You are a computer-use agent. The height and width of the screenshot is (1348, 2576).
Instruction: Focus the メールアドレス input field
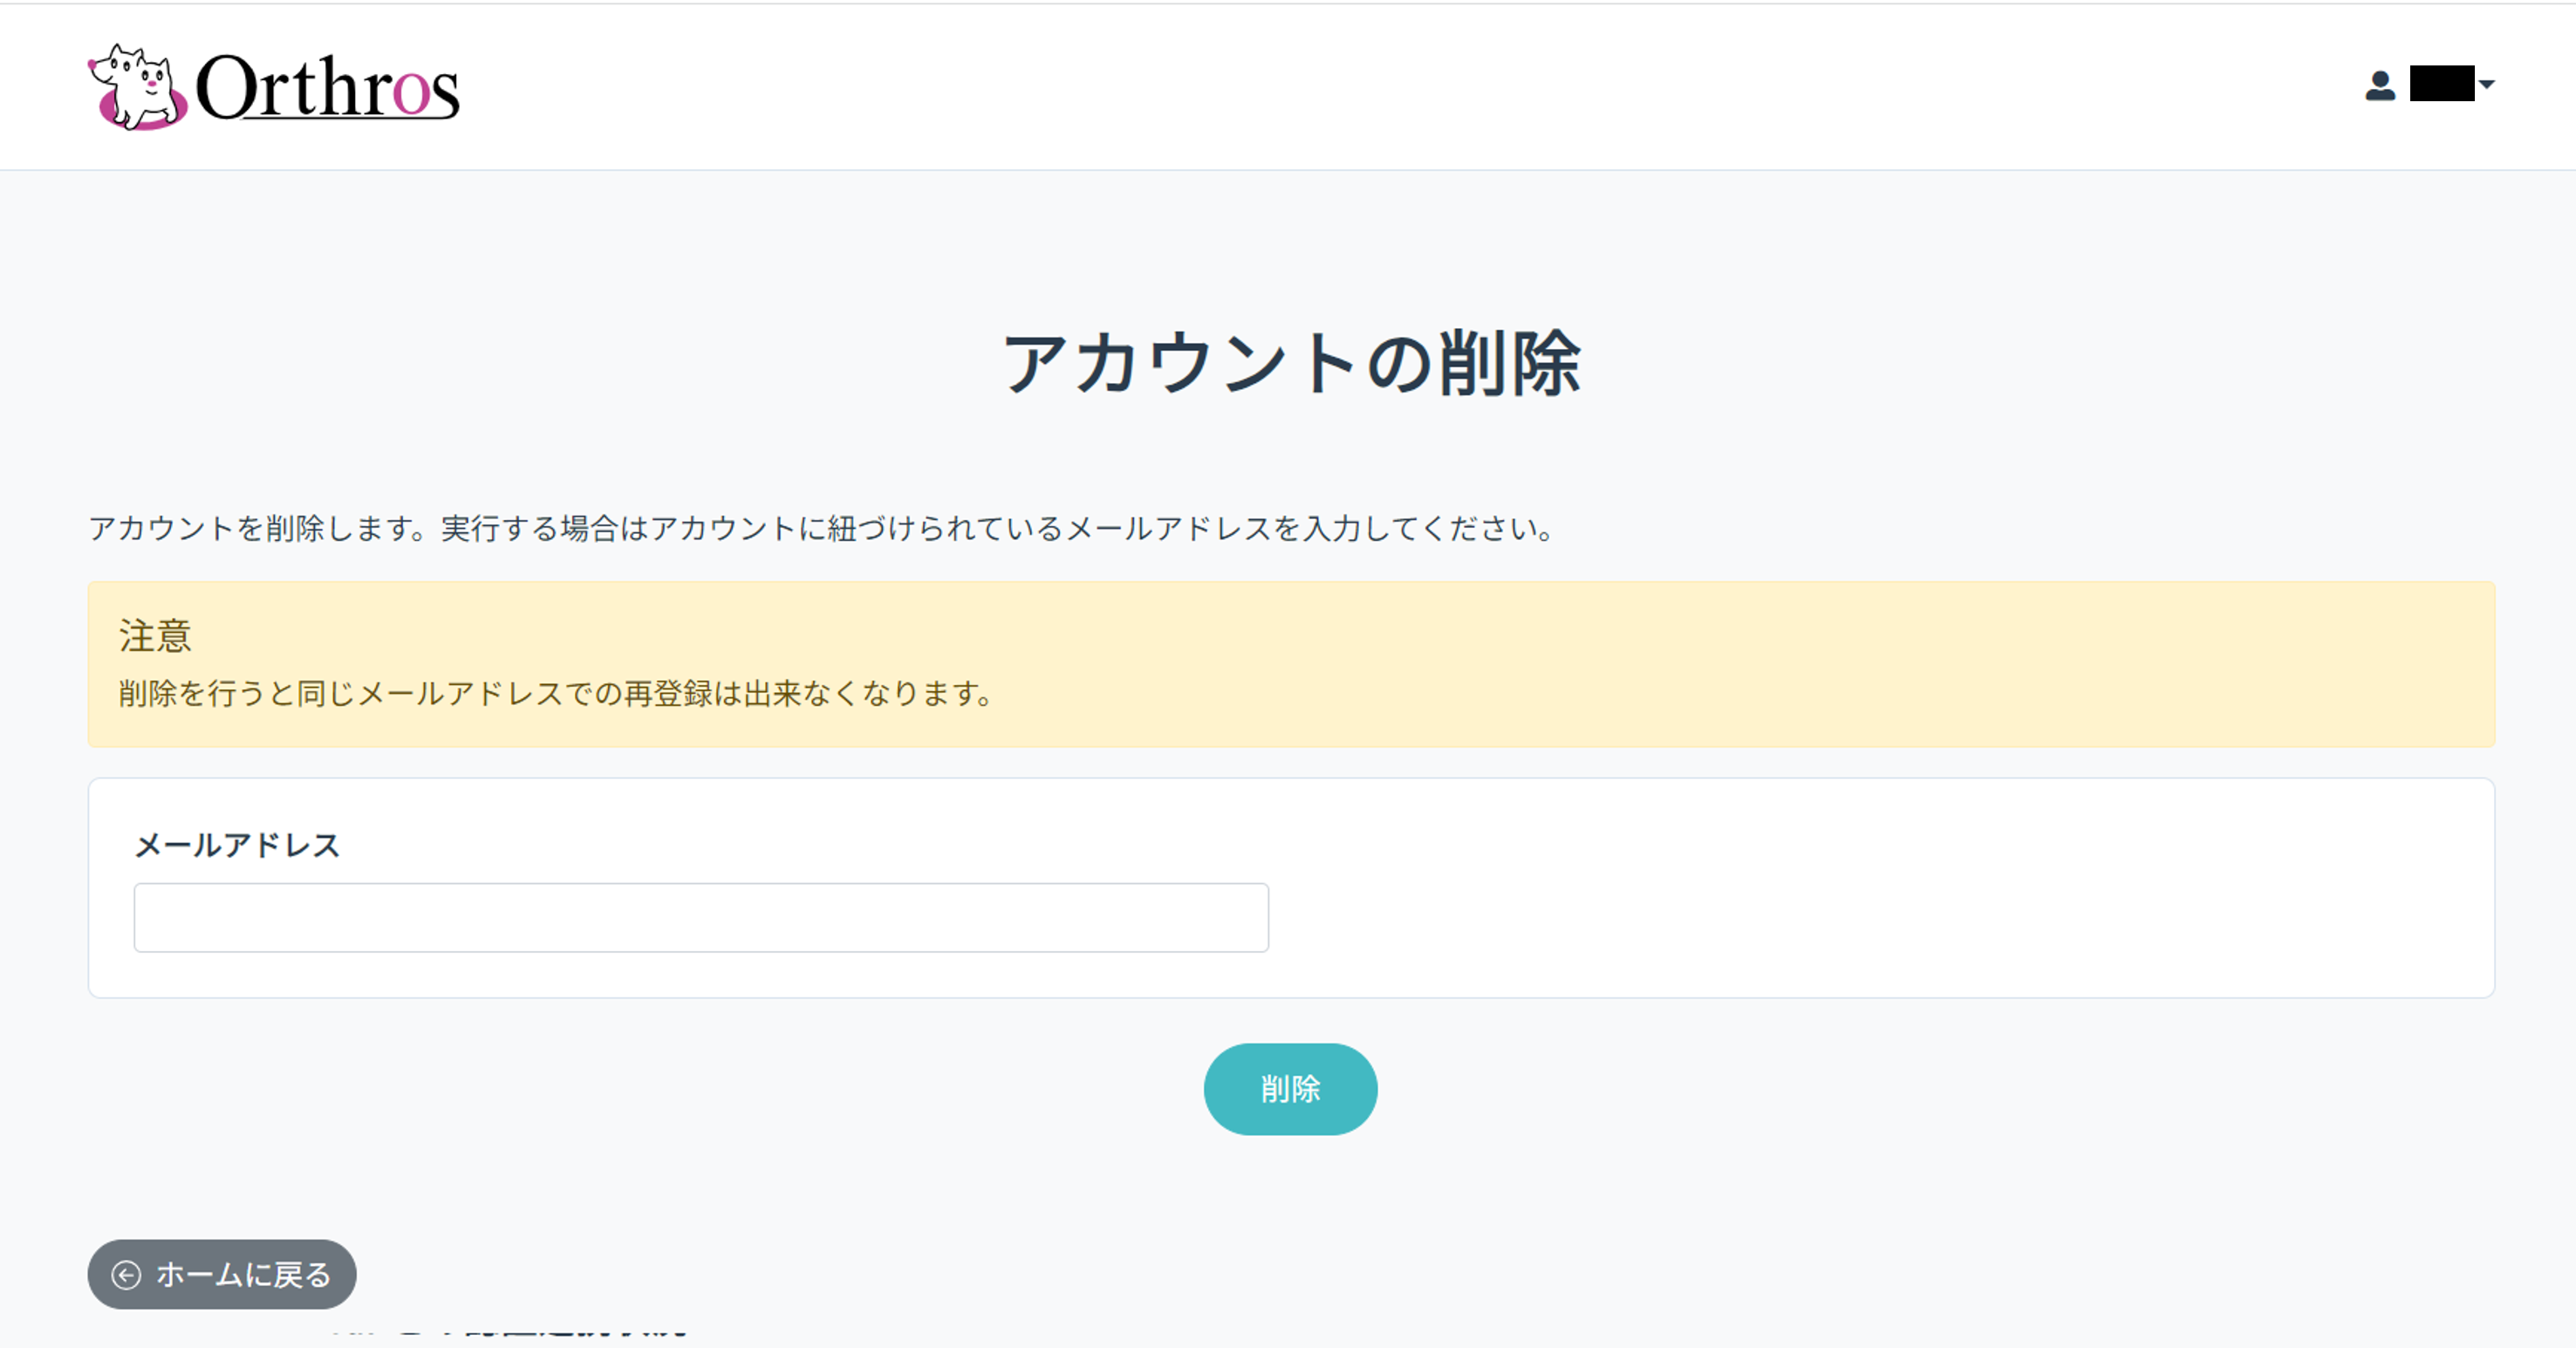click(x=700, y=917)
